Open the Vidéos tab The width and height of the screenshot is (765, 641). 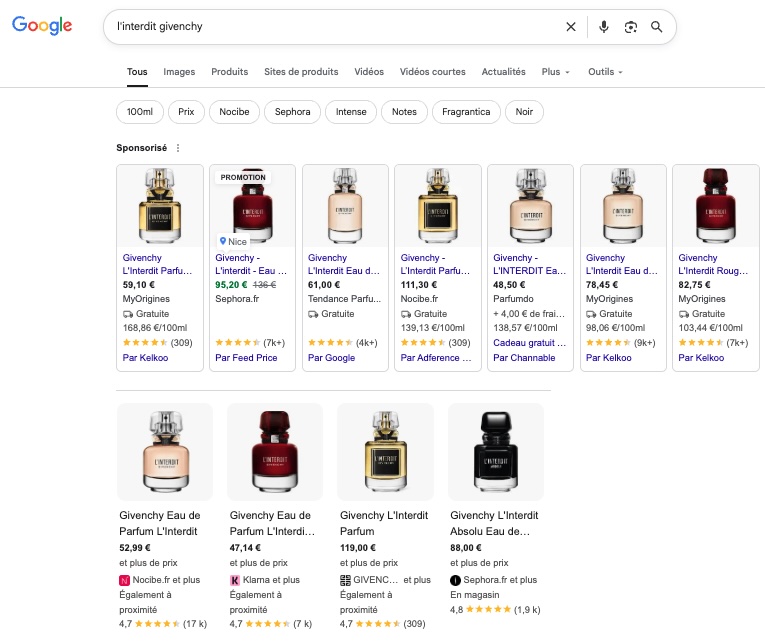pos(369,72)
